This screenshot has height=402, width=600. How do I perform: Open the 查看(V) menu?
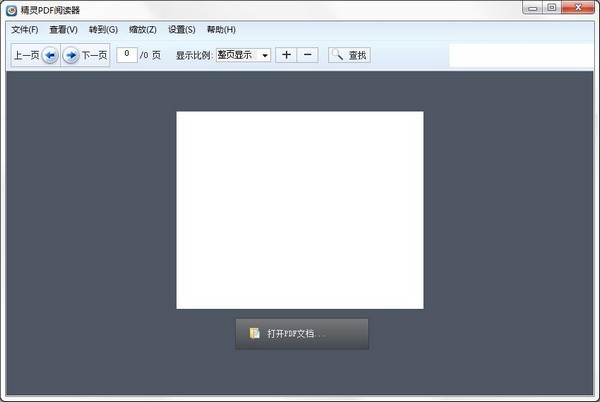[x=64, y=30]
